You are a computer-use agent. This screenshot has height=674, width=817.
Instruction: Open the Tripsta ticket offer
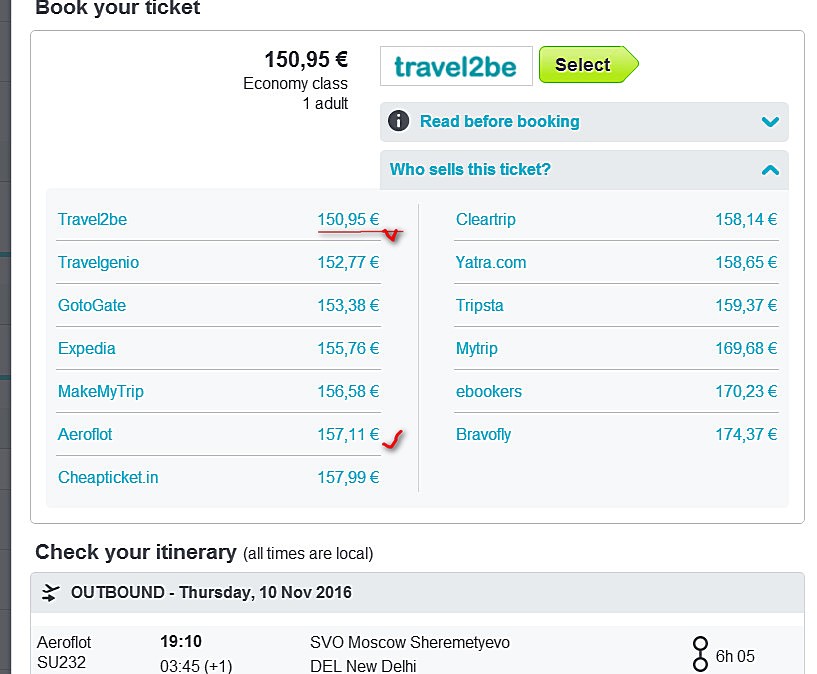tap(480, 306)
